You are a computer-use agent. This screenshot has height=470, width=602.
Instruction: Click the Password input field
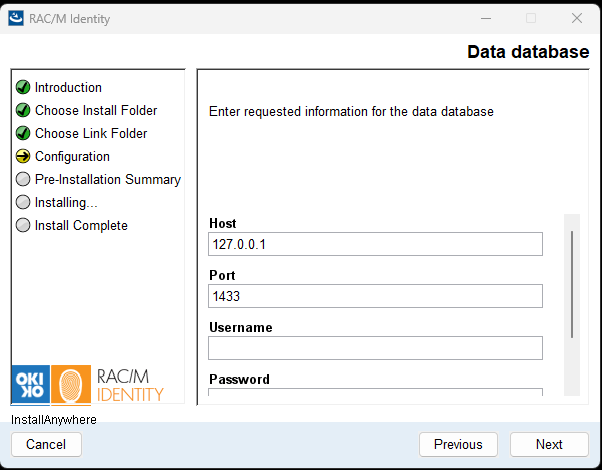(375, 394)
